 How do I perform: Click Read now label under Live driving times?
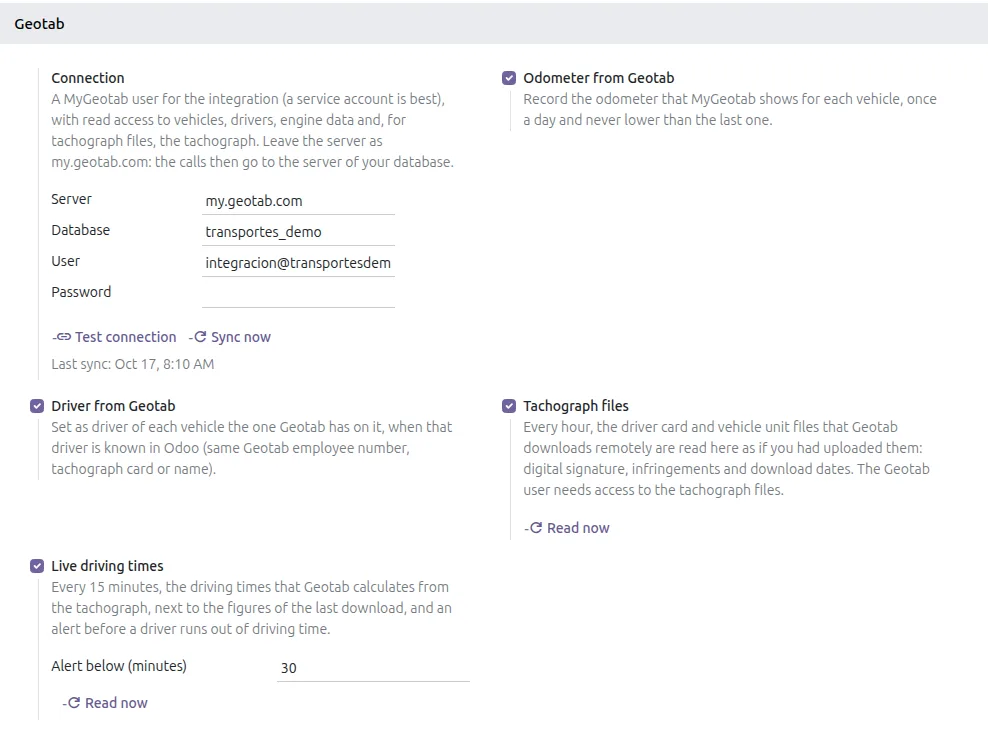coord(116,703)
